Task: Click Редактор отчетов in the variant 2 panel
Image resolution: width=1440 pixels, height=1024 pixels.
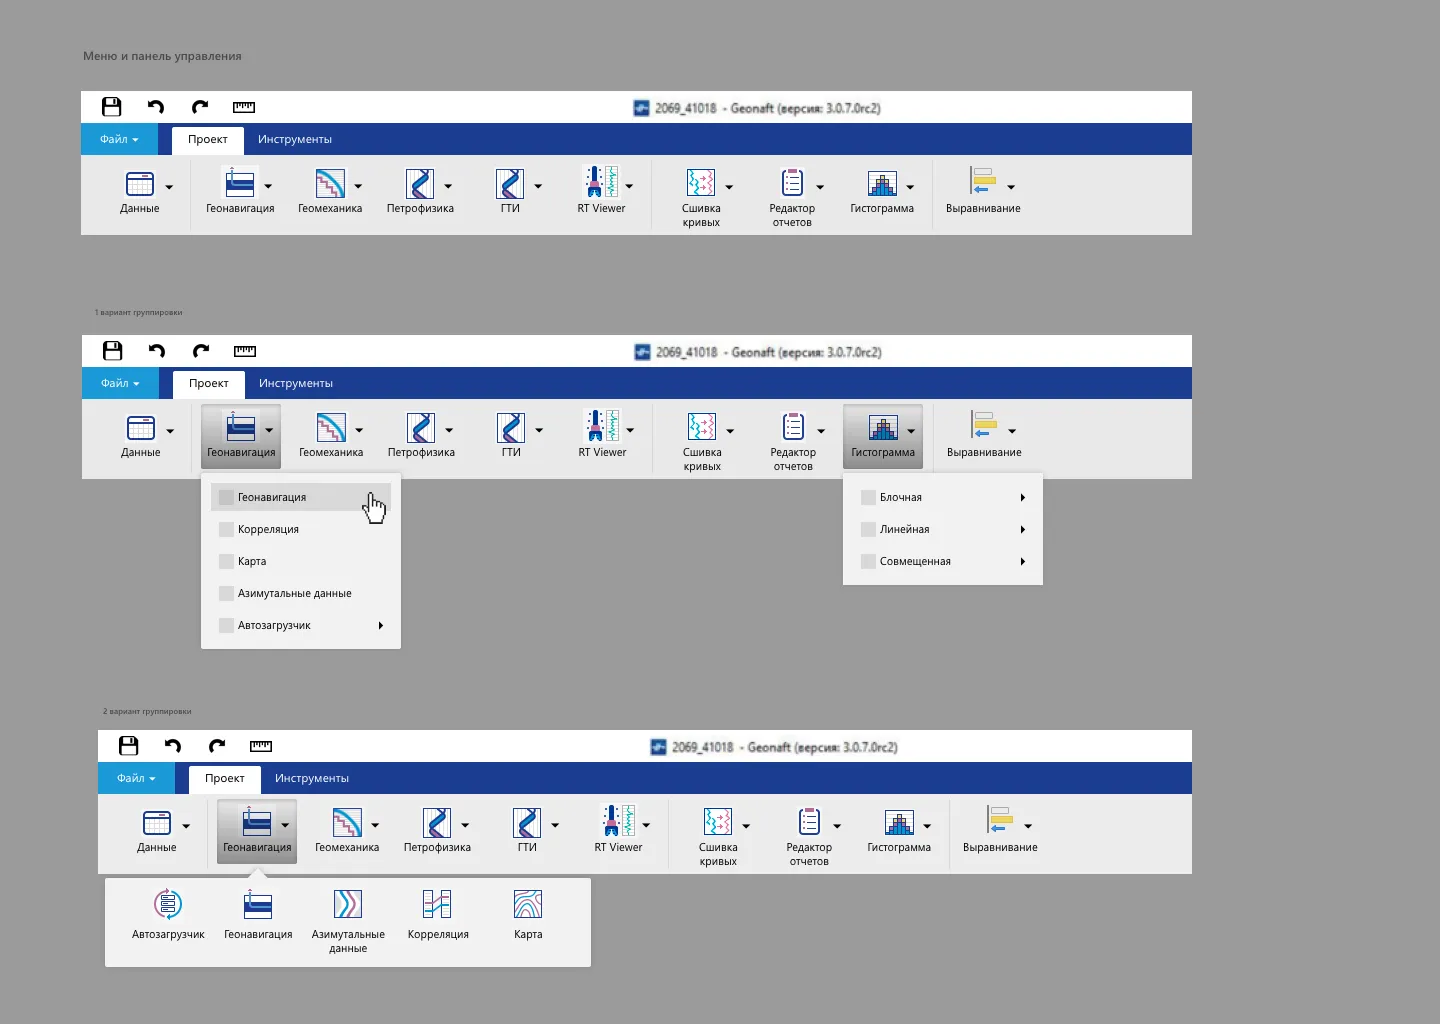Action: (x=809, y=836)
